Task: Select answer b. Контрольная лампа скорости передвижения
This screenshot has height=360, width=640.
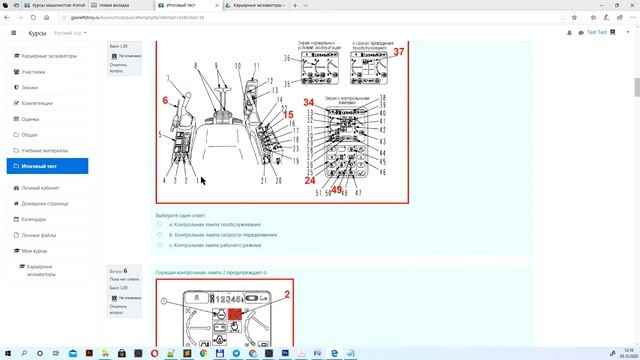Action: [160, 235]
